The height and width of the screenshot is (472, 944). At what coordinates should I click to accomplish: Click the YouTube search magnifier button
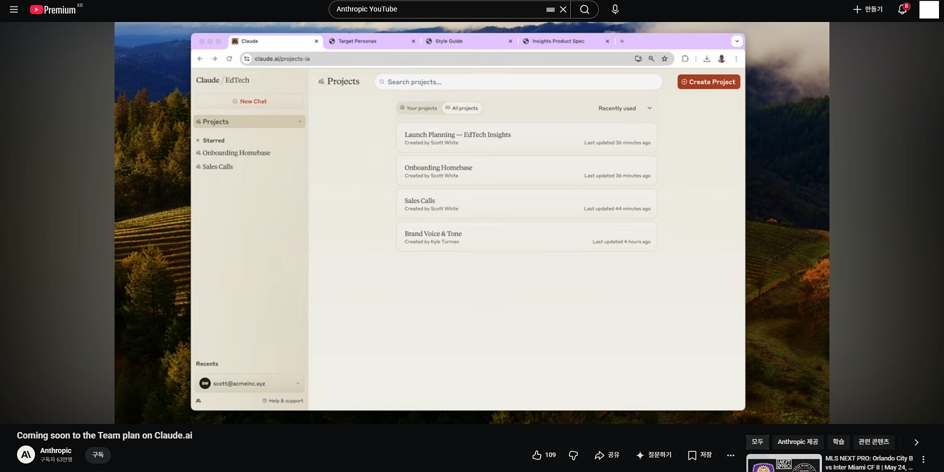[x=585, y=10]
